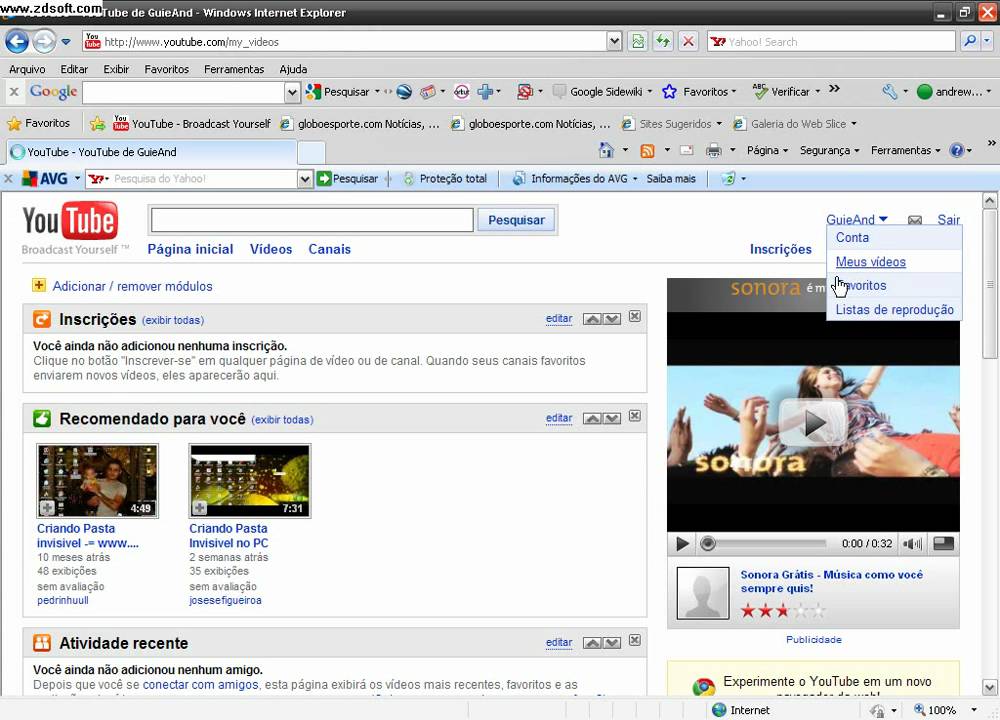Click the Sair link

[948, 219]
